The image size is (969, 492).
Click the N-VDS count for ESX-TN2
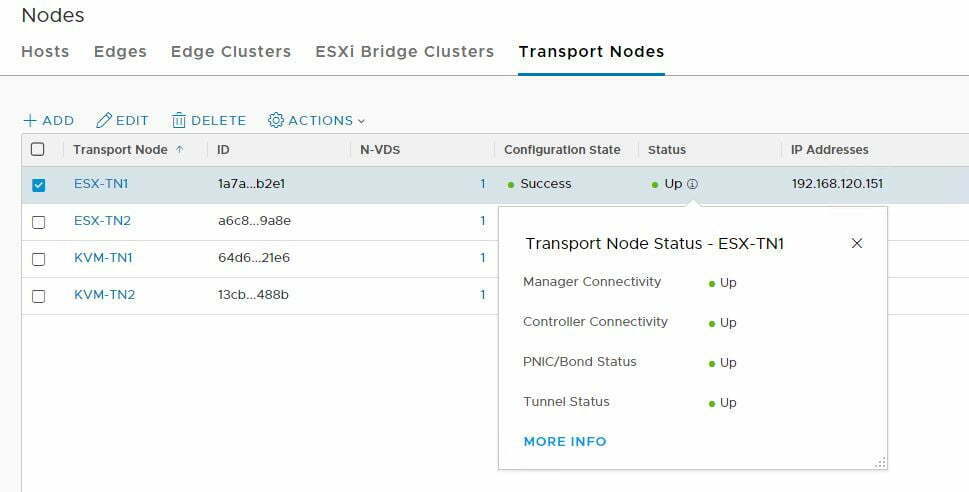coord(483,221)
